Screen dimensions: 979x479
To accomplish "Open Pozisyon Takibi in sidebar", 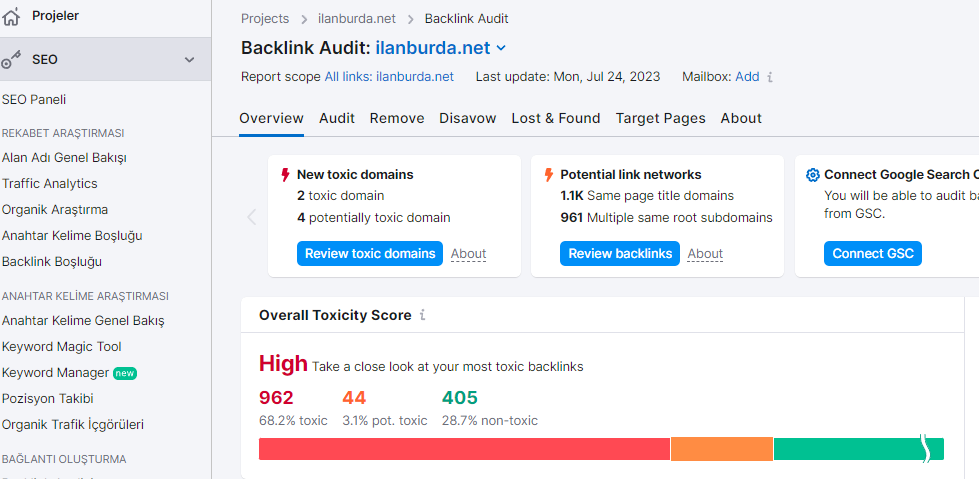I will pyautogui.click(x=47, y=398).
